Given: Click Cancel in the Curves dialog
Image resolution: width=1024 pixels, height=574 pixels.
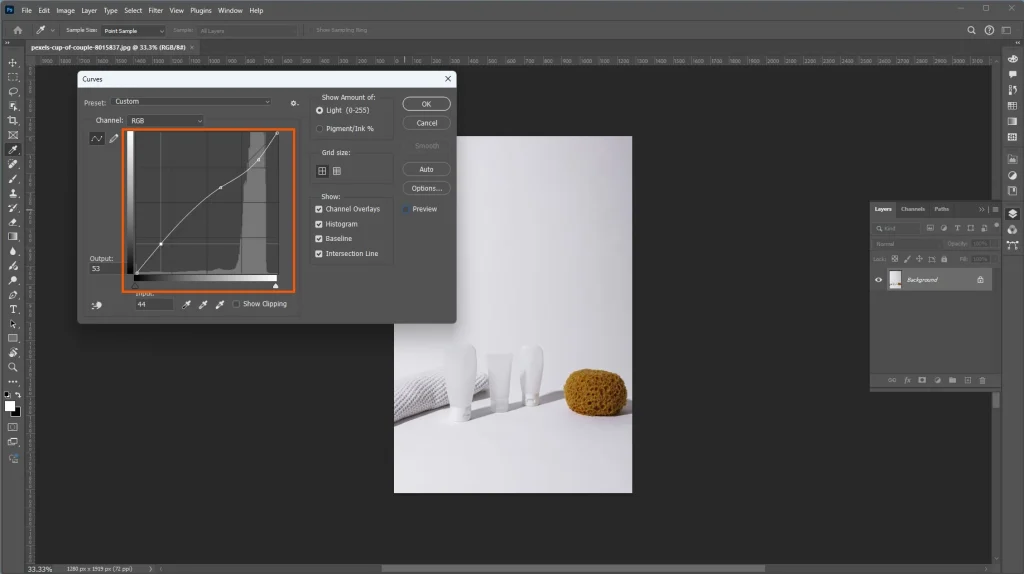Looking at the screenshot, I should [426, 123].
